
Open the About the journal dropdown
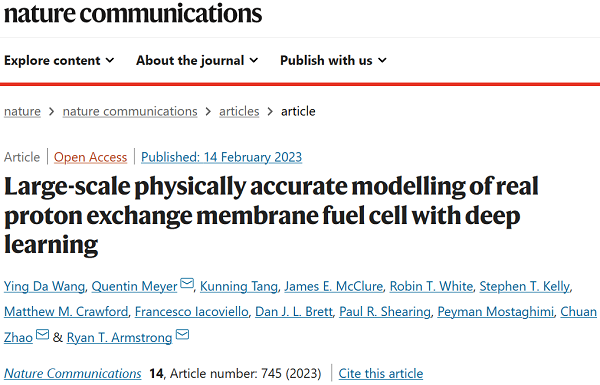point(197,60)
